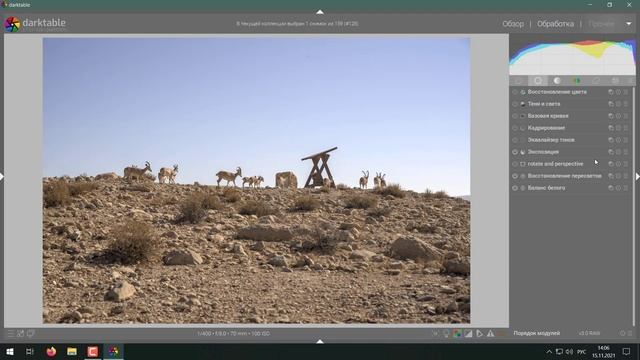The image size is (640, 360).
Task: Toggle raw overexposure indicator icon
Action: (x=457, y=333)
